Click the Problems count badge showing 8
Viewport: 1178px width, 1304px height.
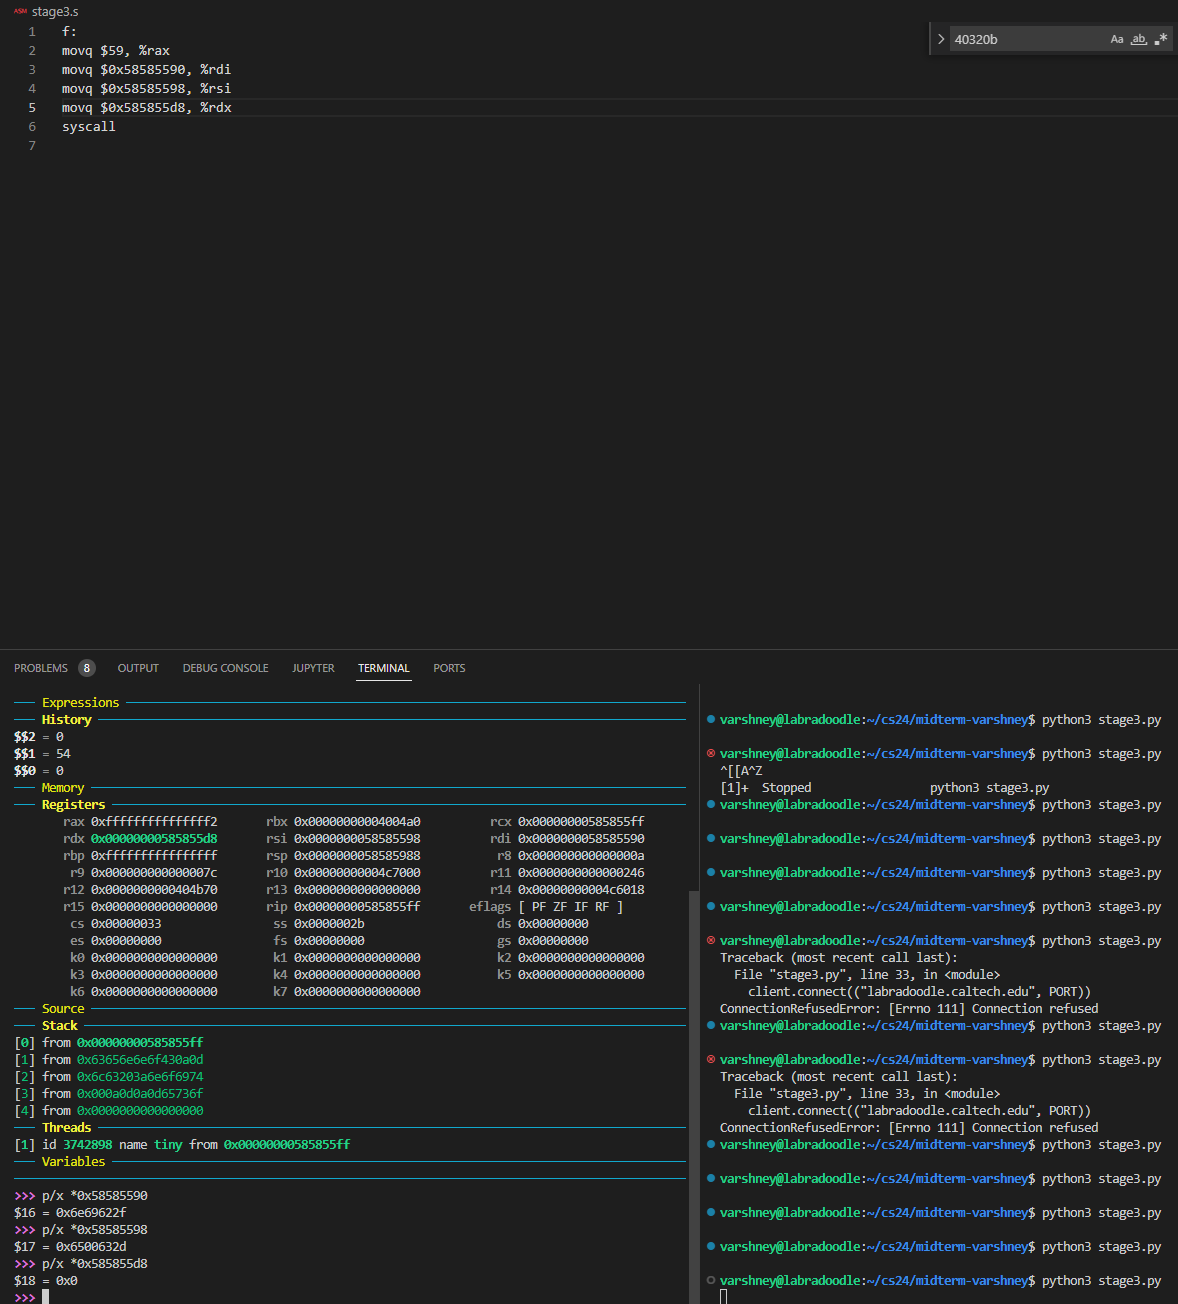click(87, 668)
